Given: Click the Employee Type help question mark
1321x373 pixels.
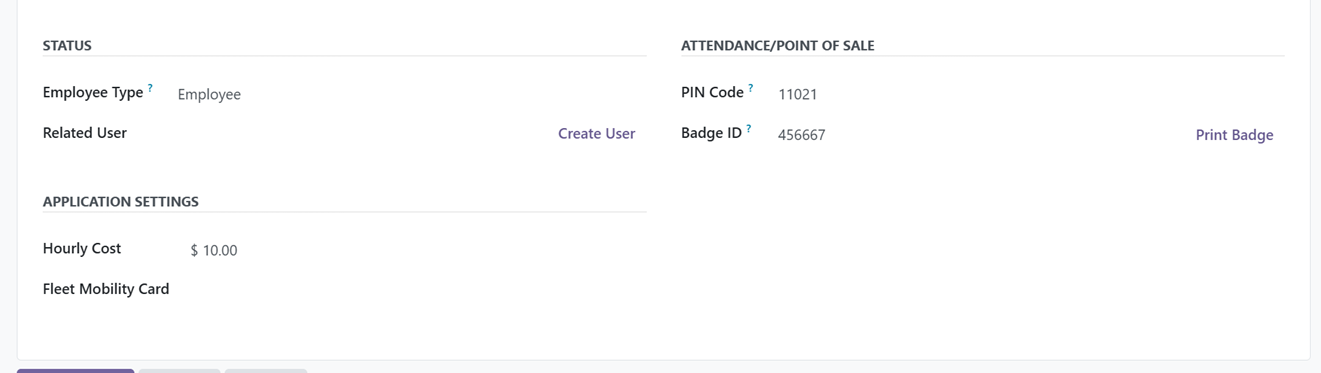Looking at the screenshot, I should click(150, 88).
